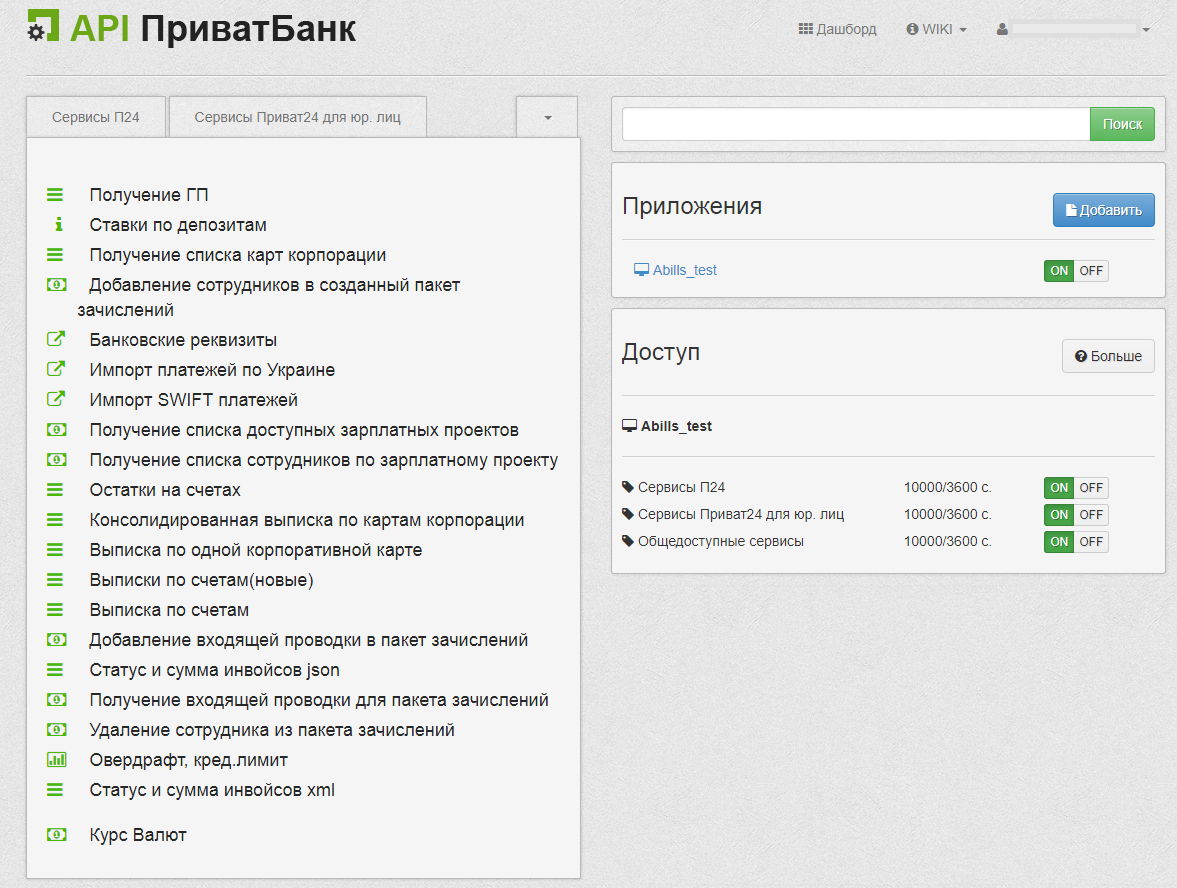
Task: Open Удаление сотрудника из пакета зачислений
Action: [272, 730]
